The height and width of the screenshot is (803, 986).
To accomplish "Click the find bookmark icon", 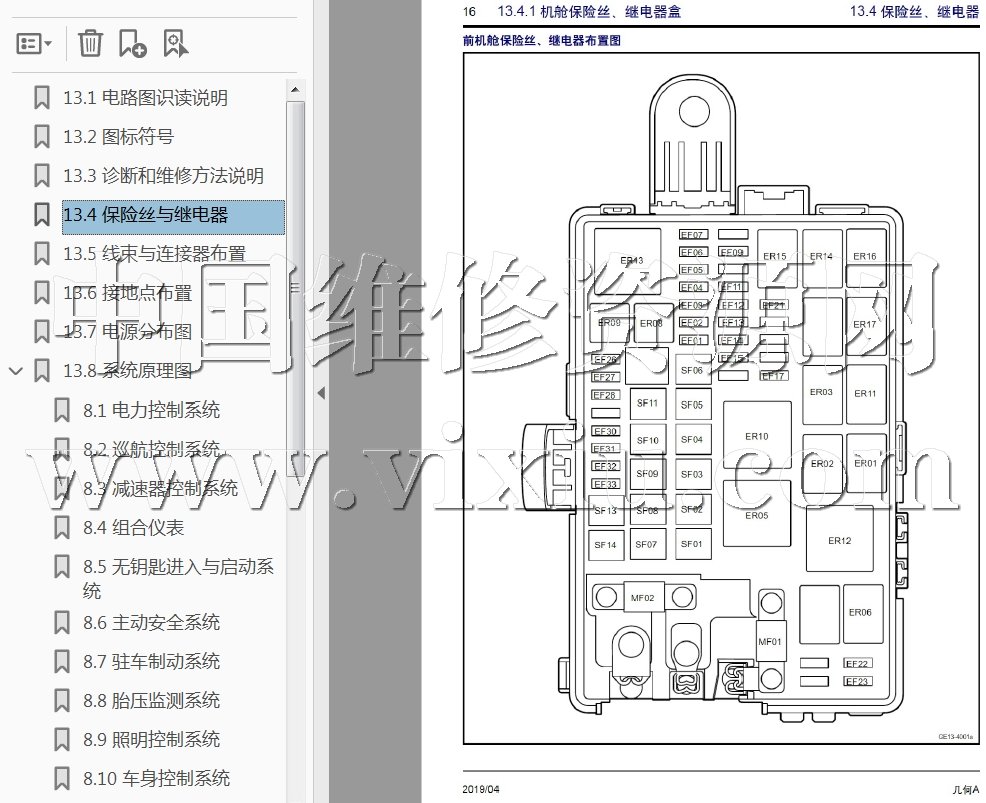I will [x=175, y=43].
